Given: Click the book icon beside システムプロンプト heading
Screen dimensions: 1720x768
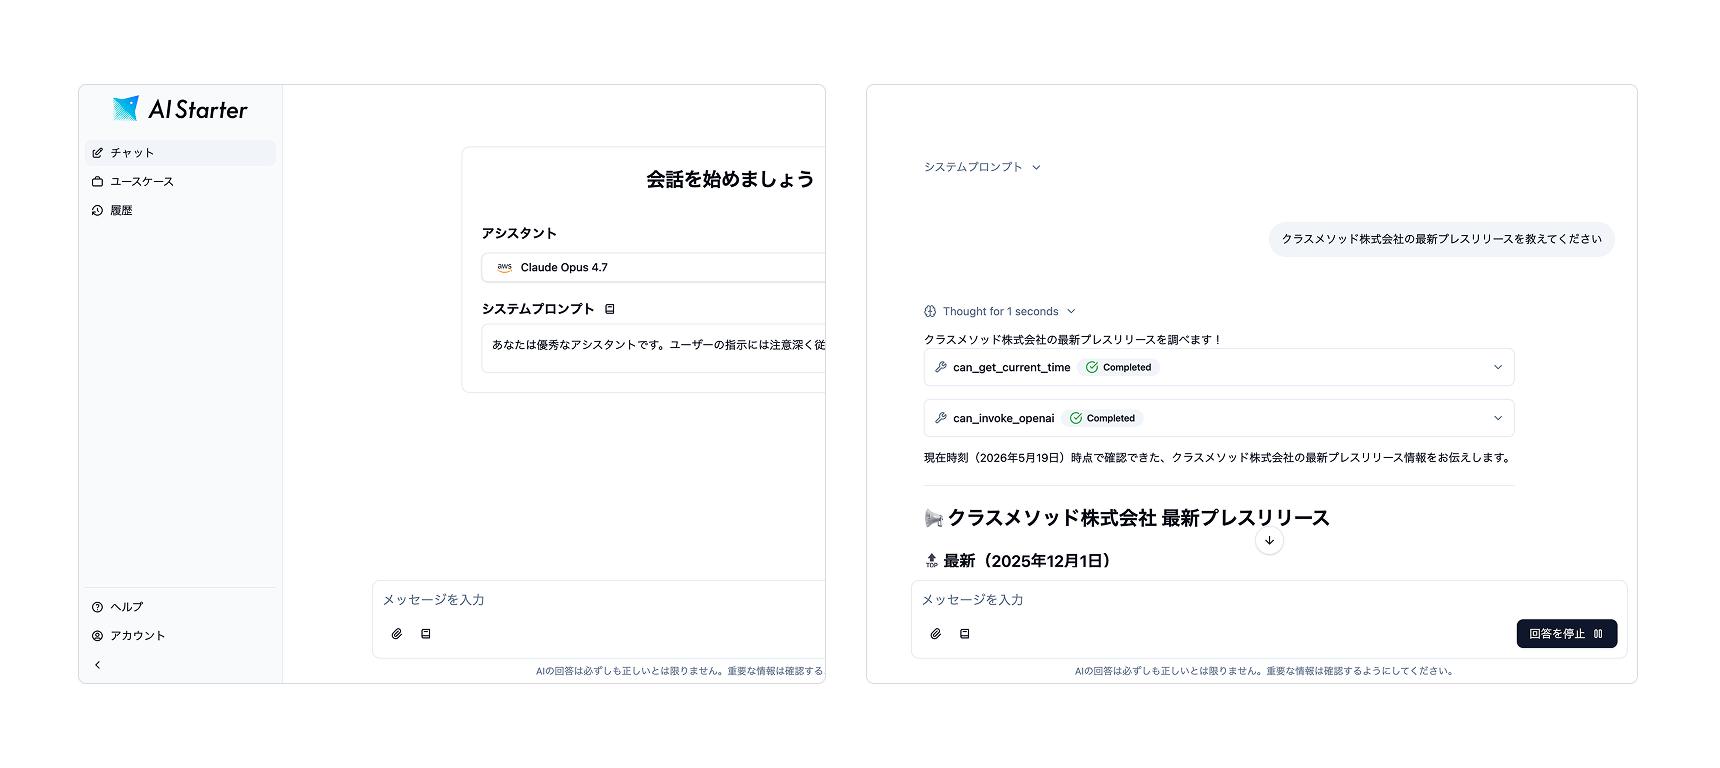Looking at the screenshot, I should [610, 309].
